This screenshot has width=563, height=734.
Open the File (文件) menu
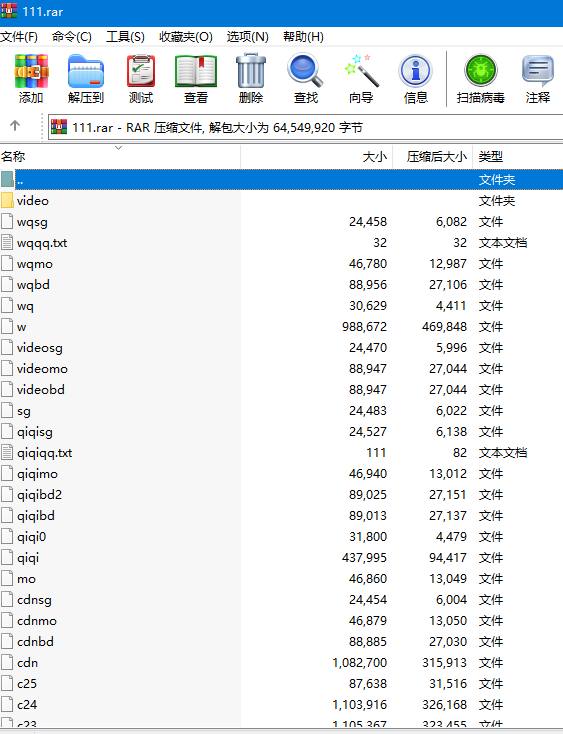19,37
